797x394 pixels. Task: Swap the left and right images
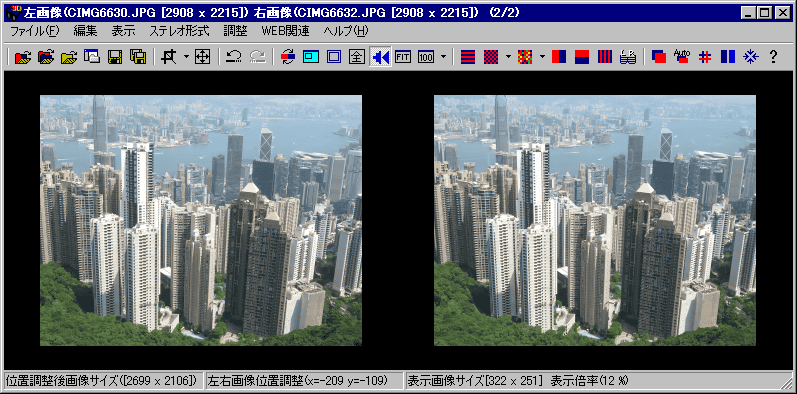[287, 57]
